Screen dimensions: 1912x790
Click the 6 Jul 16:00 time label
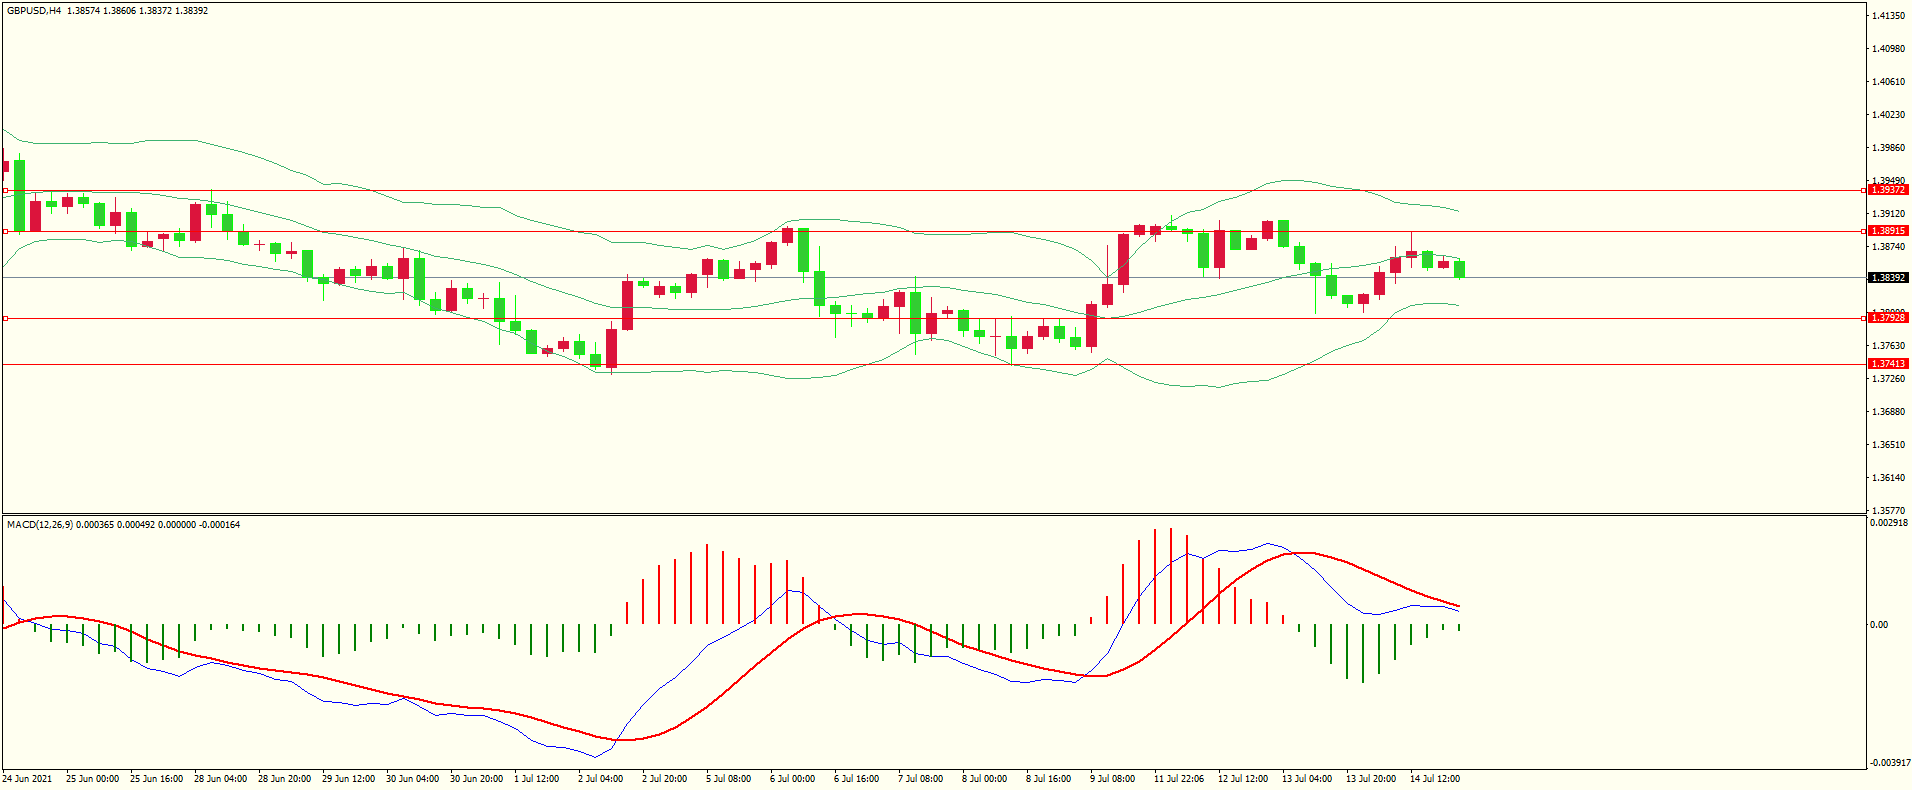[x=856, y=779]
